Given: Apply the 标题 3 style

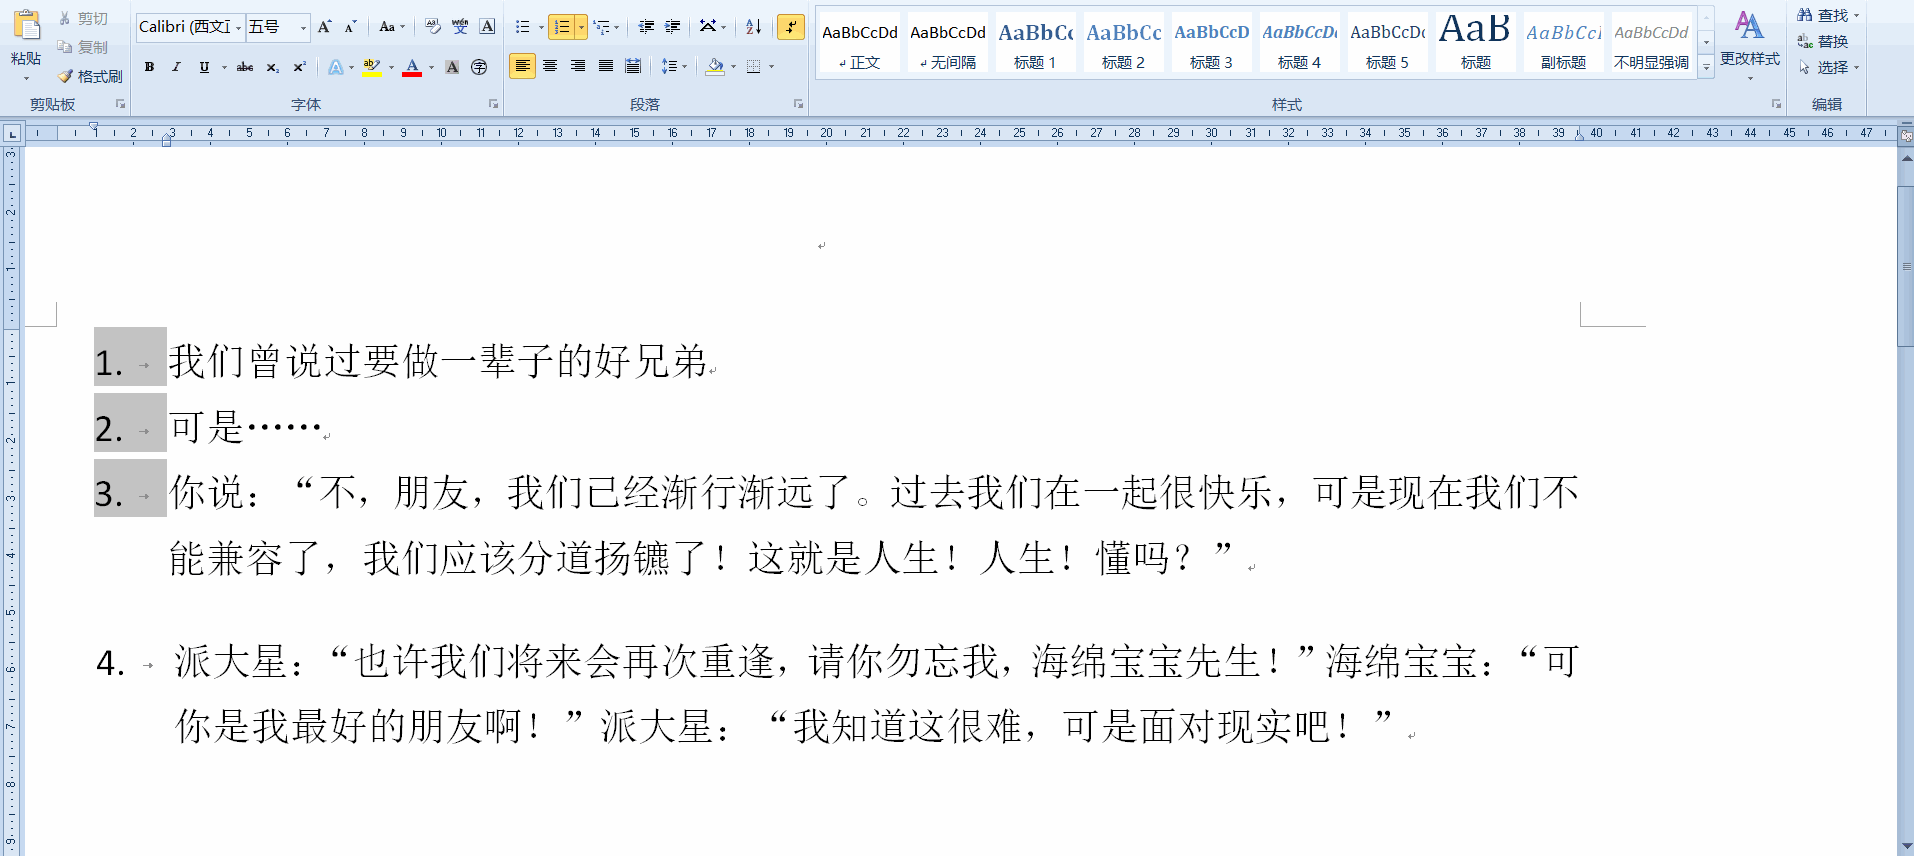Looking at the screenshot, I should [x=1211, y=44].
